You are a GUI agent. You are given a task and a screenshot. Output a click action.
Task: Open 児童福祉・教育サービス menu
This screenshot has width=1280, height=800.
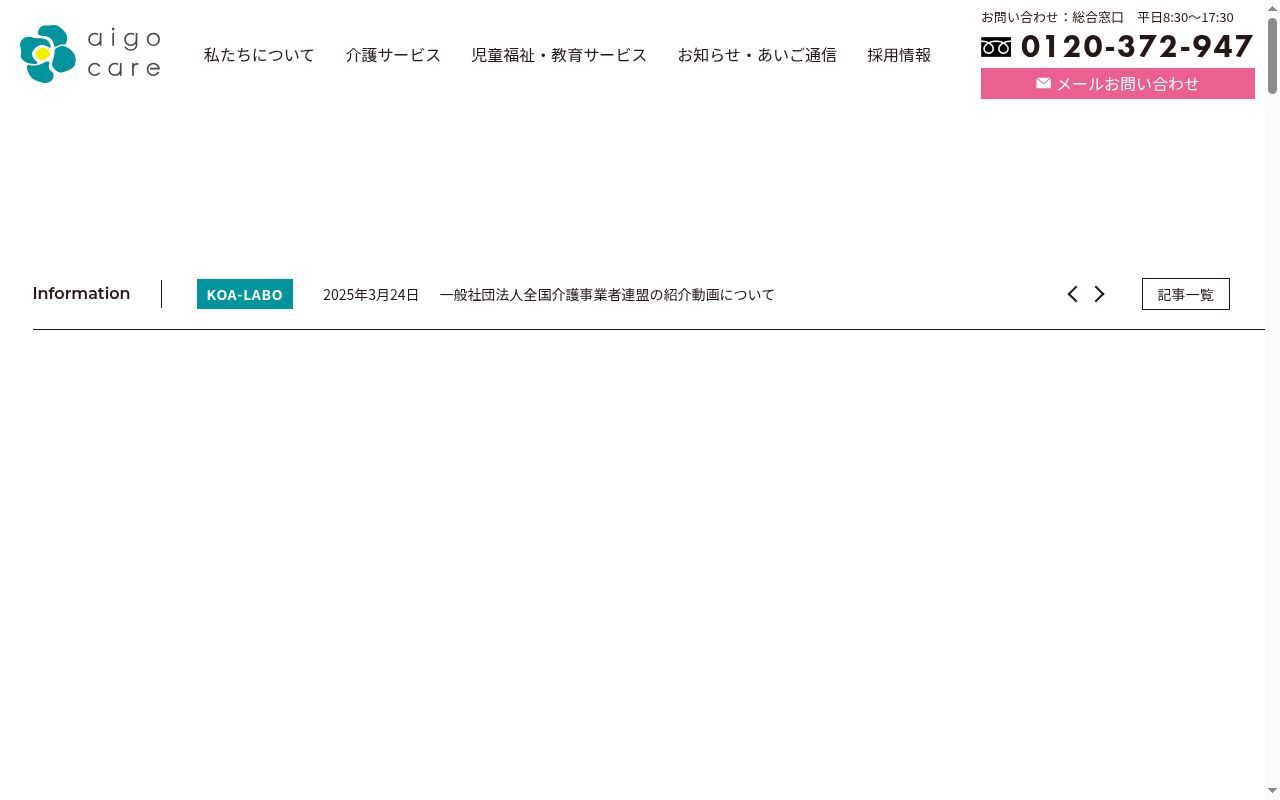(559, 55)
